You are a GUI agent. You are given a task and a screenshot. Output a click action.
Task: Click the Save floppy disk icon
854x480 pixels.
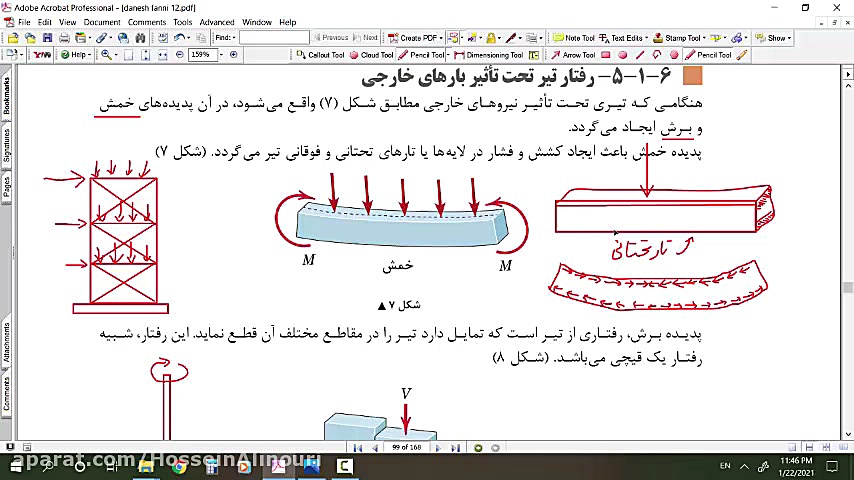47,38
